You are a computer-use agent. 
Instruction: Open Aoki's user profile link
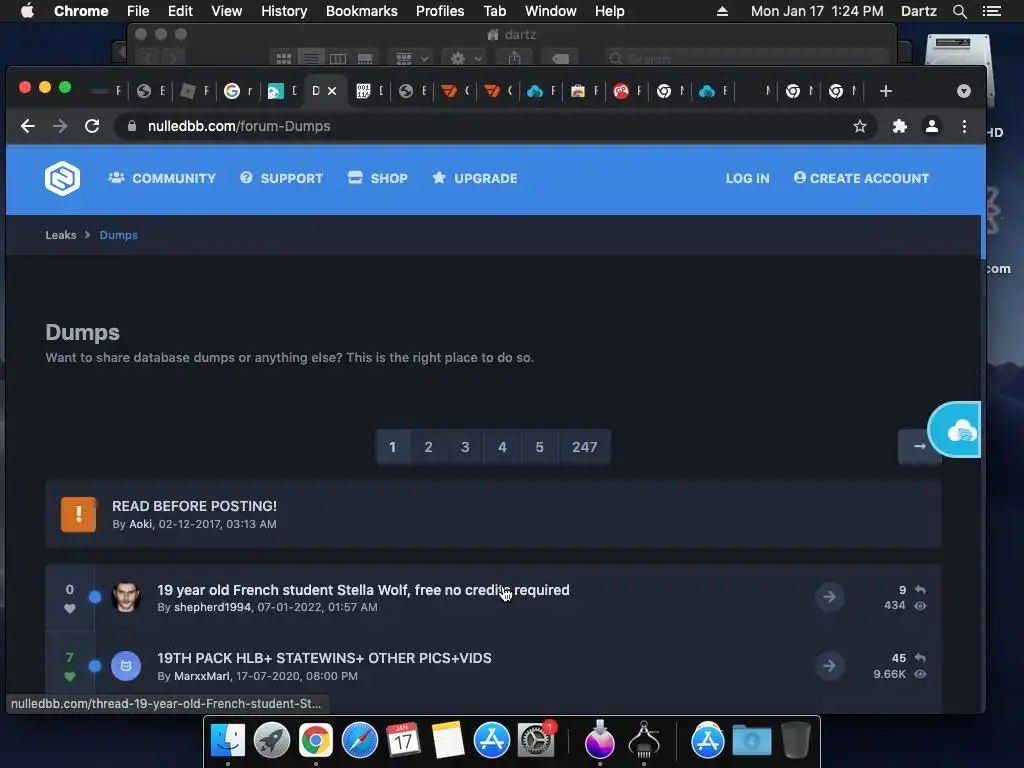pos(140,524)
